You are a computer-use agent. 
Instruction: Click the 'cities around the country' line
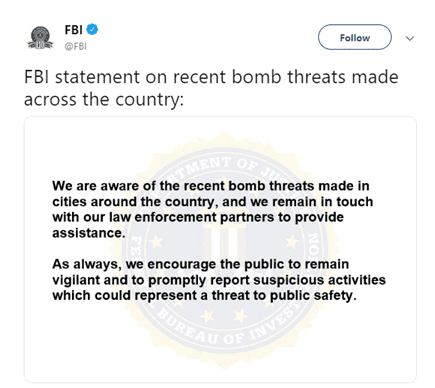212,202
